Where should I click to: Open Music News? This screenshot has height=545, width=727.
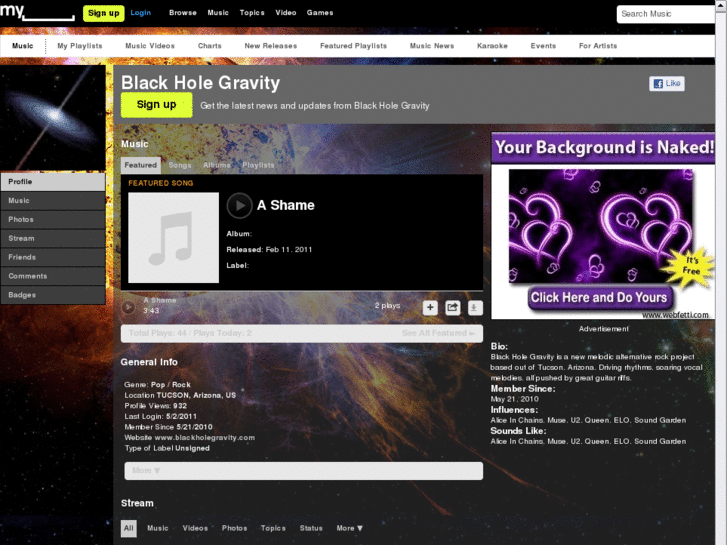pyautogui.click(x=432, y=46)
